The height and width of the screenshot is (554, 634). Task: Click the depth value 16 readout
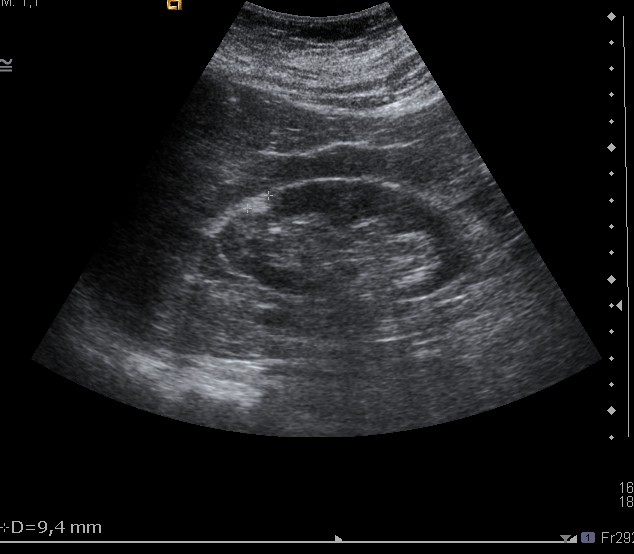coord(626,488)
